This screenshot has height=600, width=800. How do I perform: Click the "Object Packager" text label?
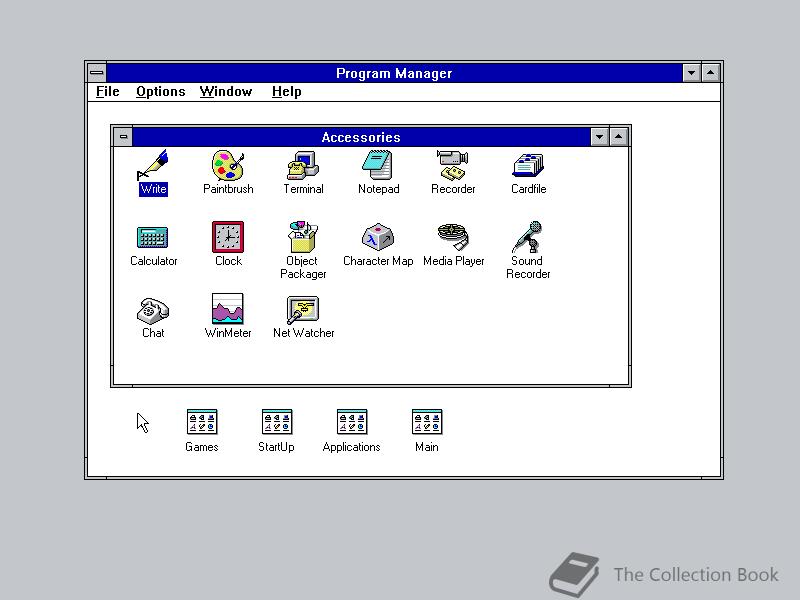pos(303,267)
